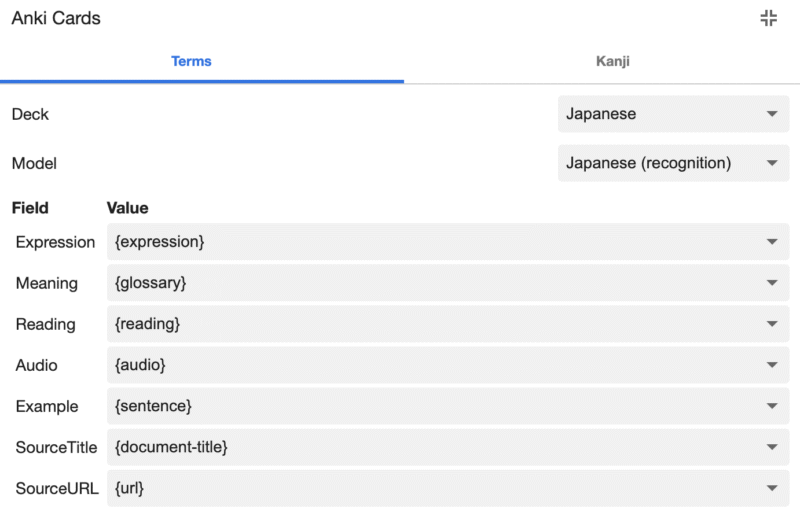Click the Meaning field {glossary} input
This screenshot has height=516, width=800.
(x=430, y=283)
